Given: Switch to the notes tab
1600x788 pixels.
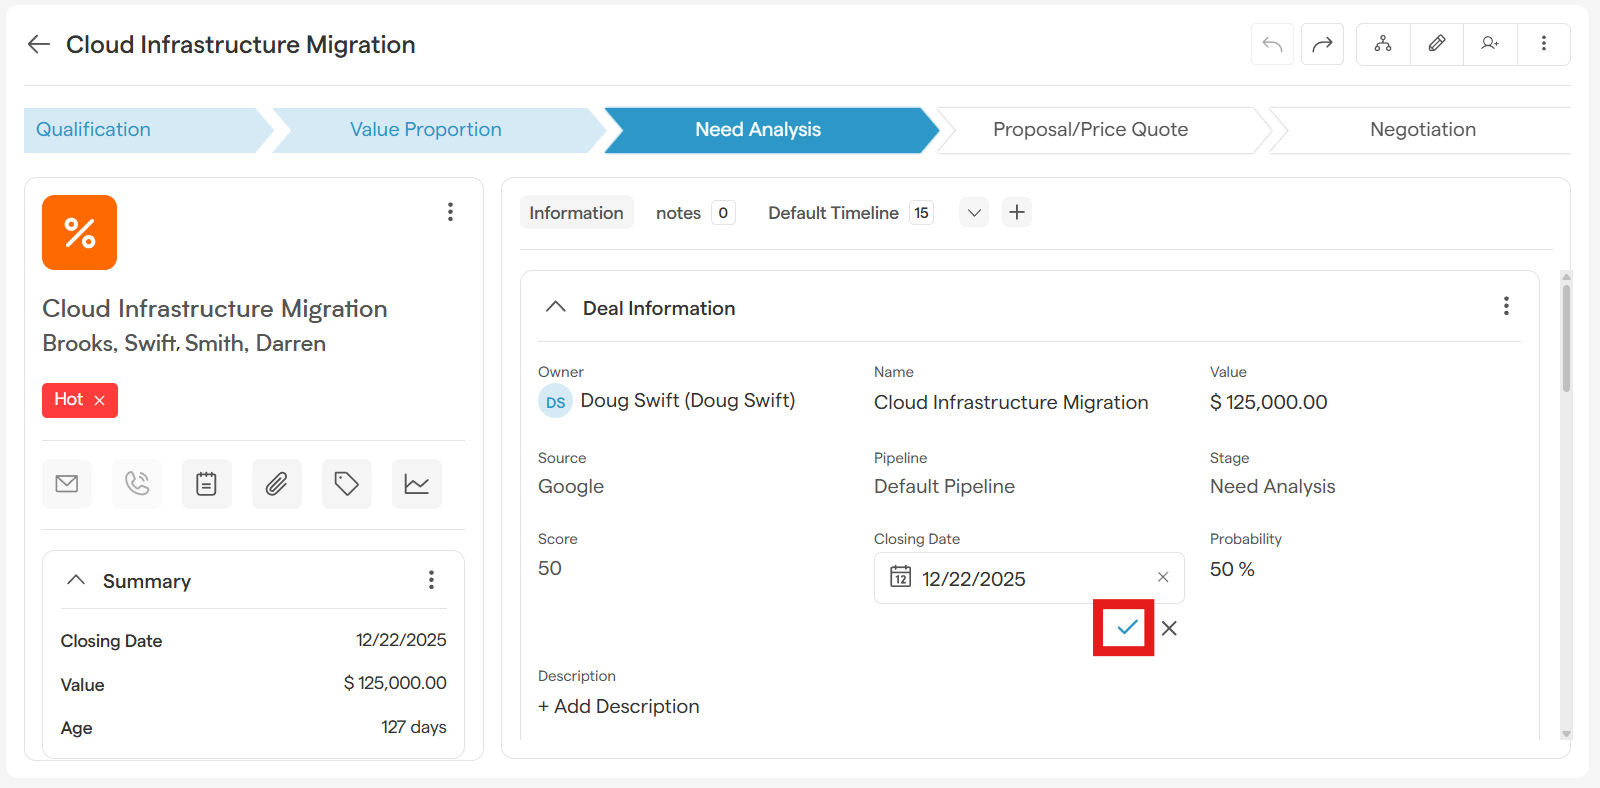Looking at the screenshot, I should pos(678,213).
